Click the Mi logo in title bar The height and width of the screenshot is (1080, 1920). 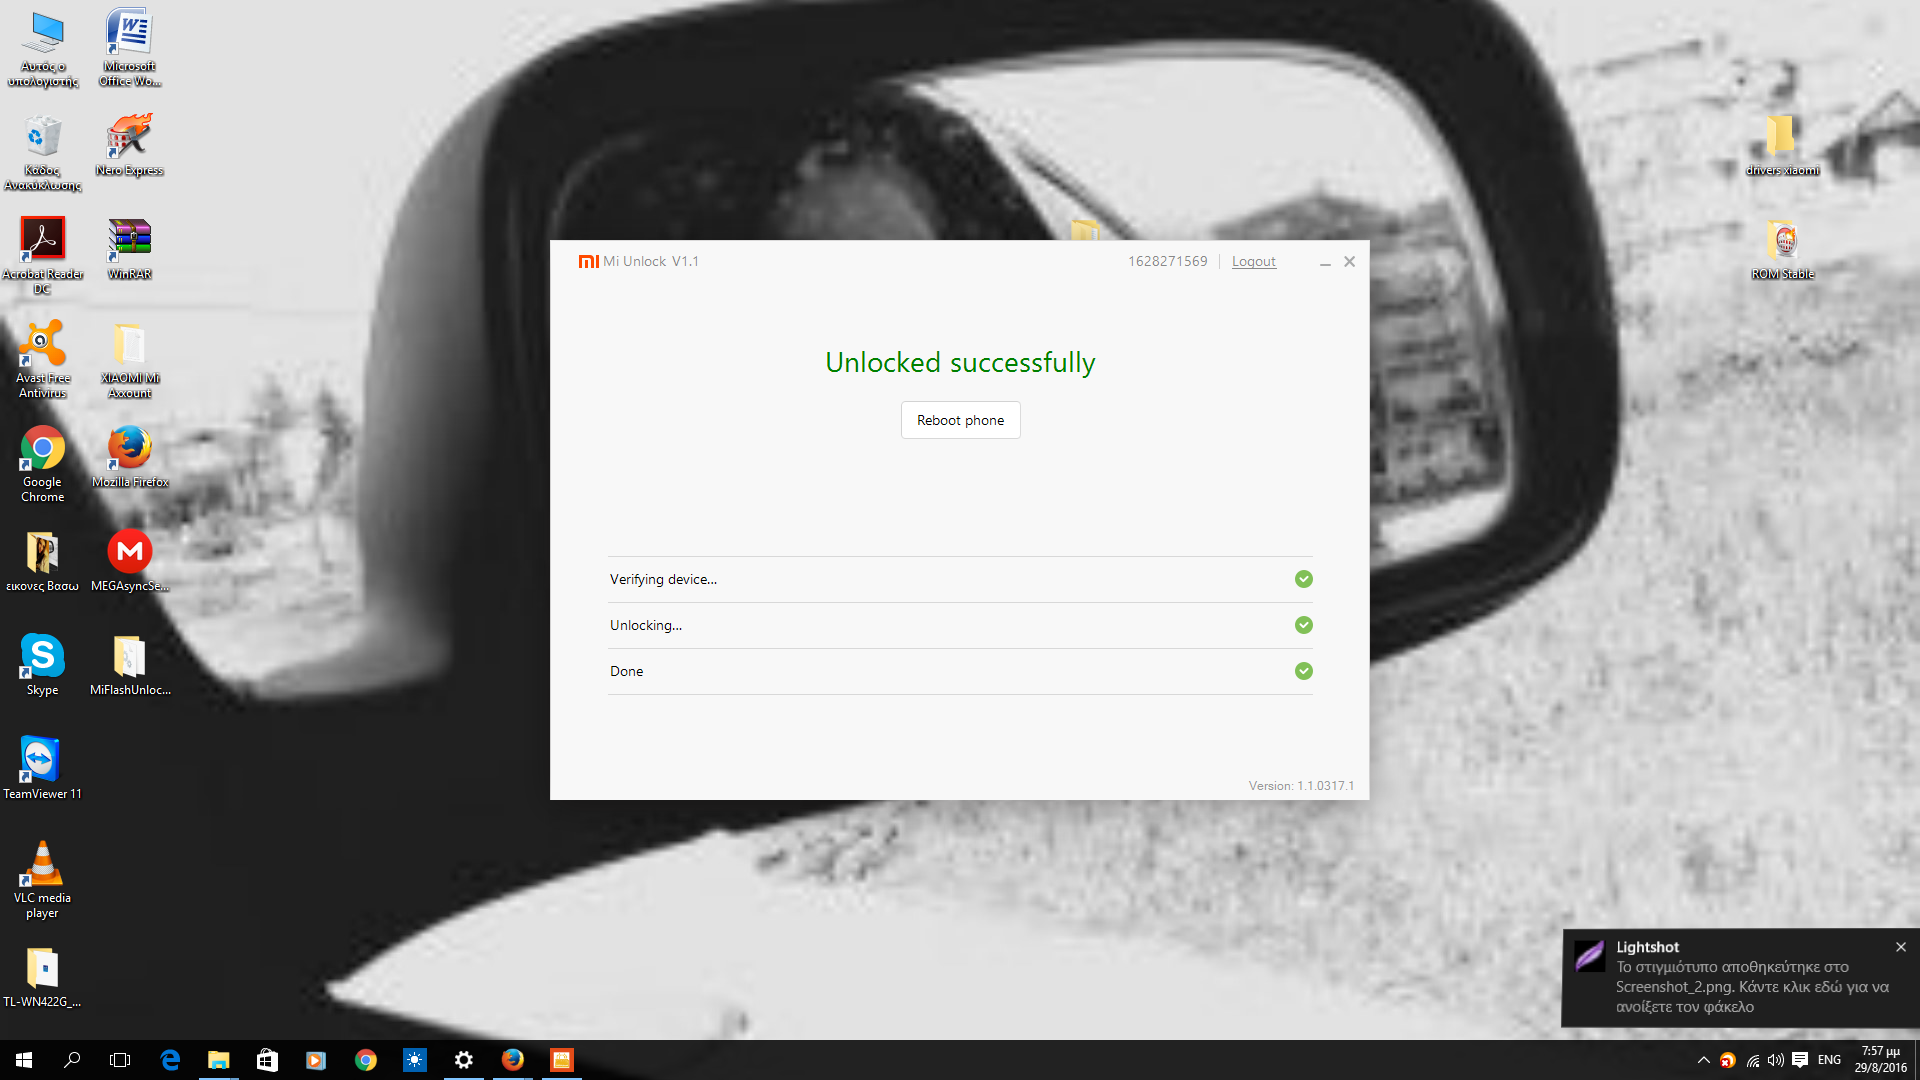[x=588, y=261]
